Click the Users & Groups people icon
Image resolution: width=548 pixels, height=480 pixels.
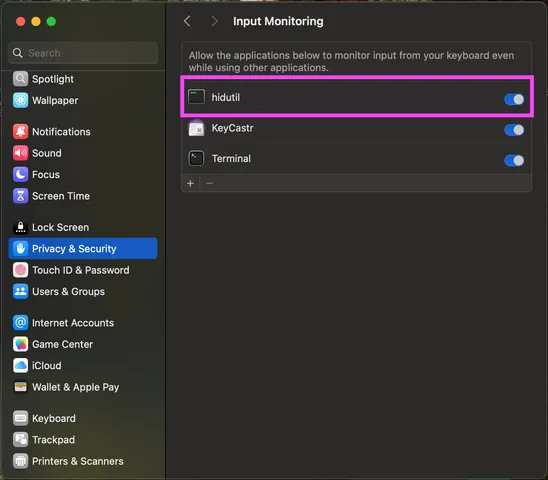coord(20,292)
